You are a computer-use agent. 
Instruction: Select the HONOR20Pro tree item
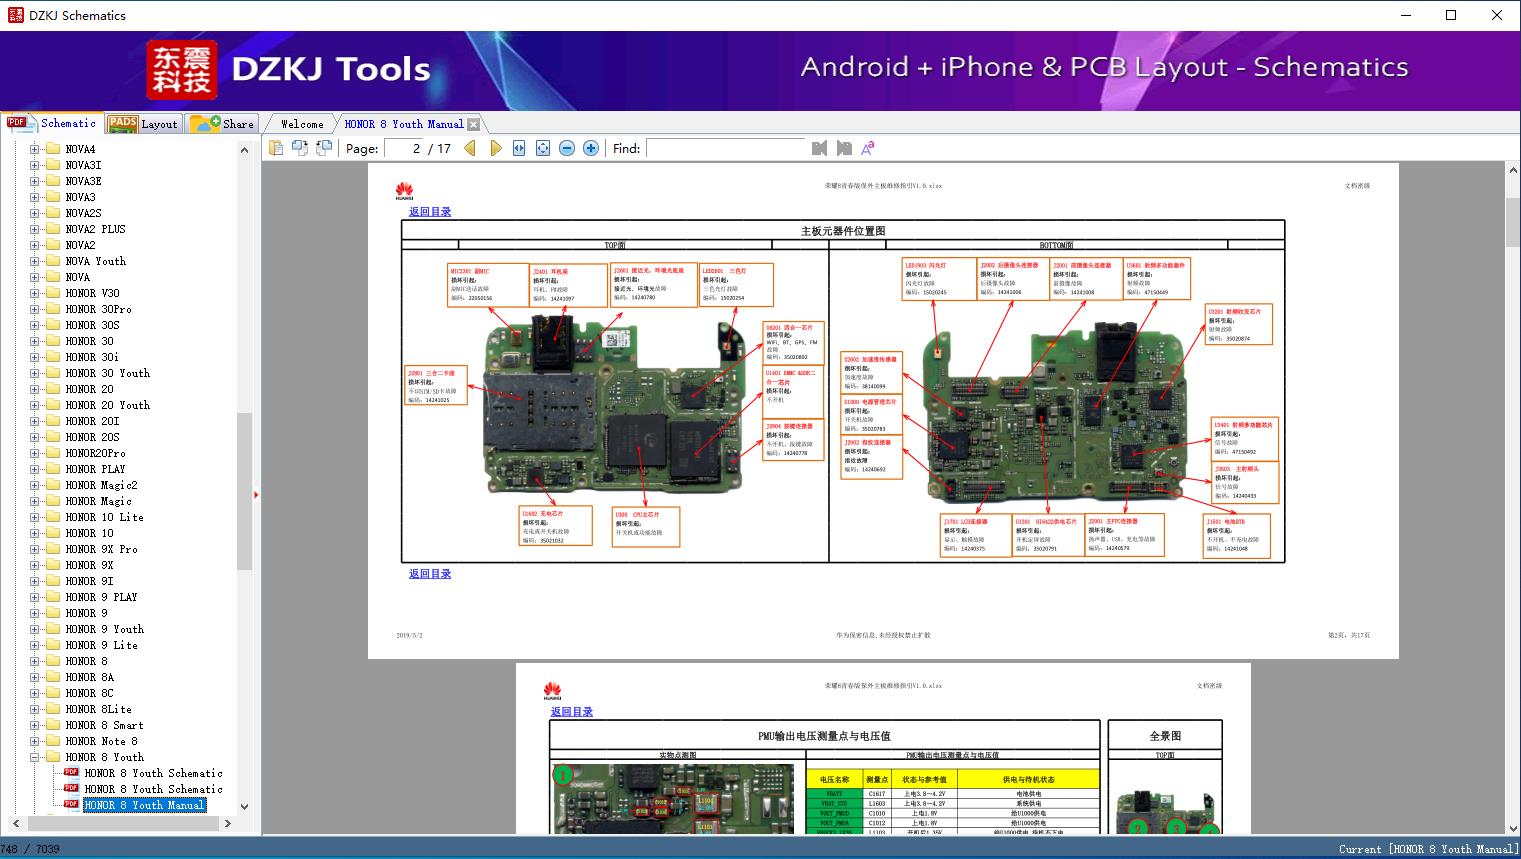click(96, 453)
